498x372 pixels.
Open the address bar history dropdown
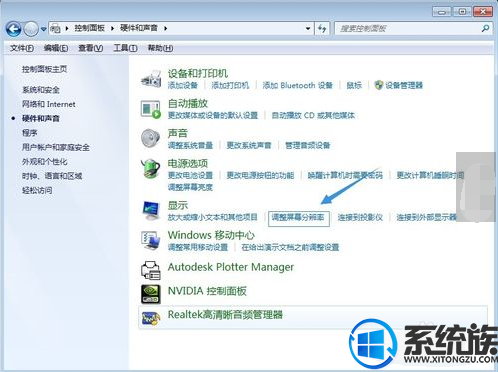[x=308, y=29]
